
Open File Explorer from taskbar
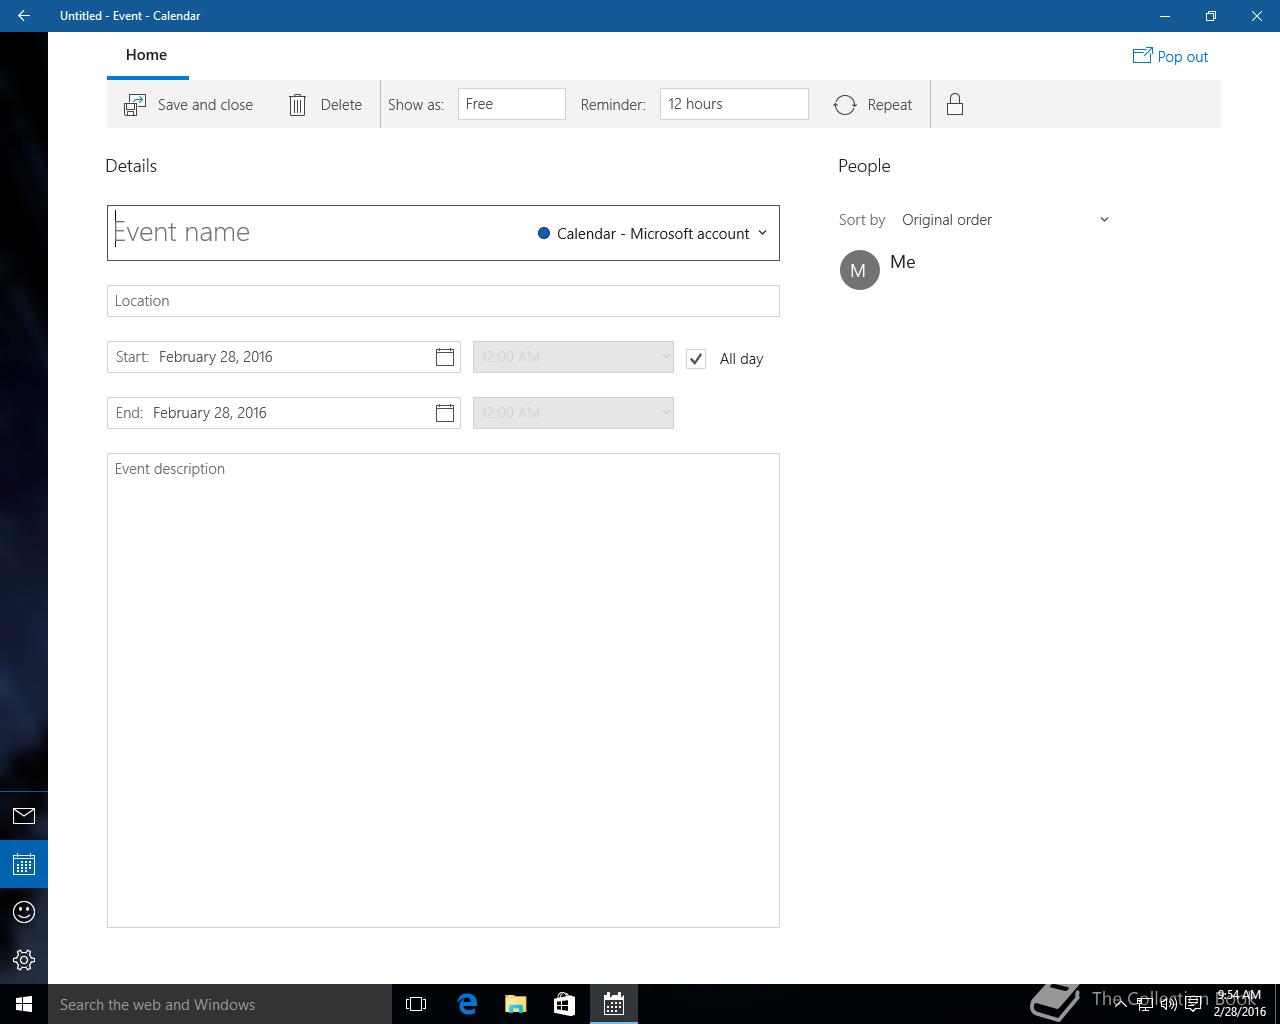pyautogui.click(x=516, y=1004)
